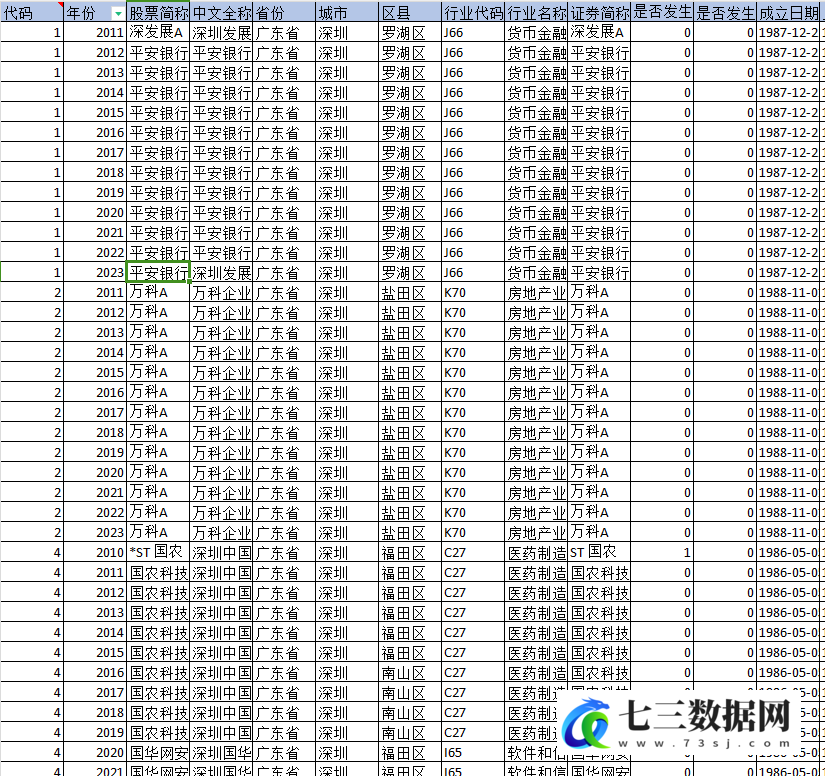Select J66 industry code in the 深发展A row
Image resolution: width=825 pixels, height=776 pixels.
[x=473, y=33]
